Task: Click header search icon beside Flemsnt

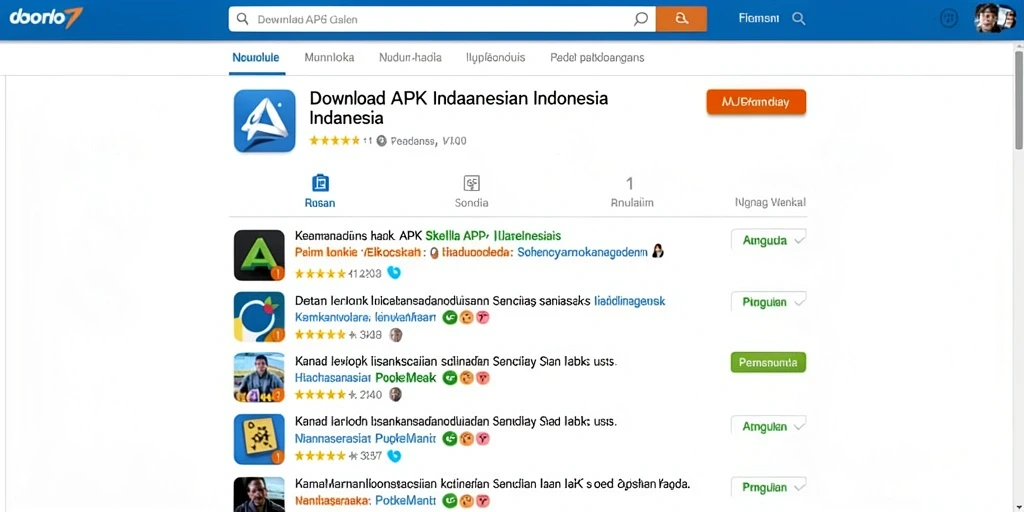Action: click(799, 19)
